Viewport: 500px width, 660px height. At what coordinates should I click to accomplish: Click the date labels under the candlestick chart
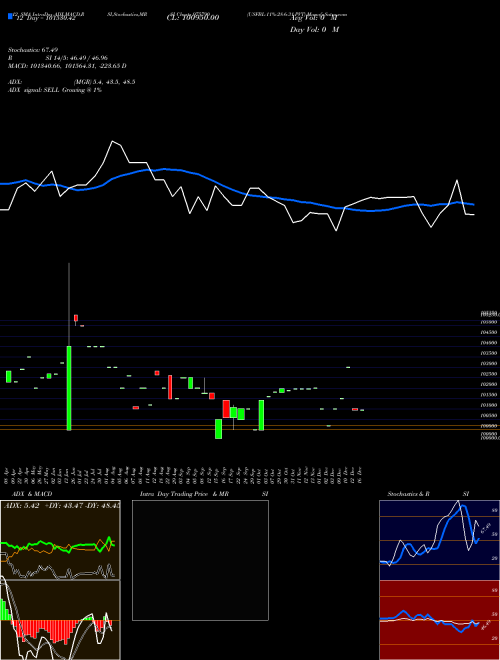coord(183,475)
